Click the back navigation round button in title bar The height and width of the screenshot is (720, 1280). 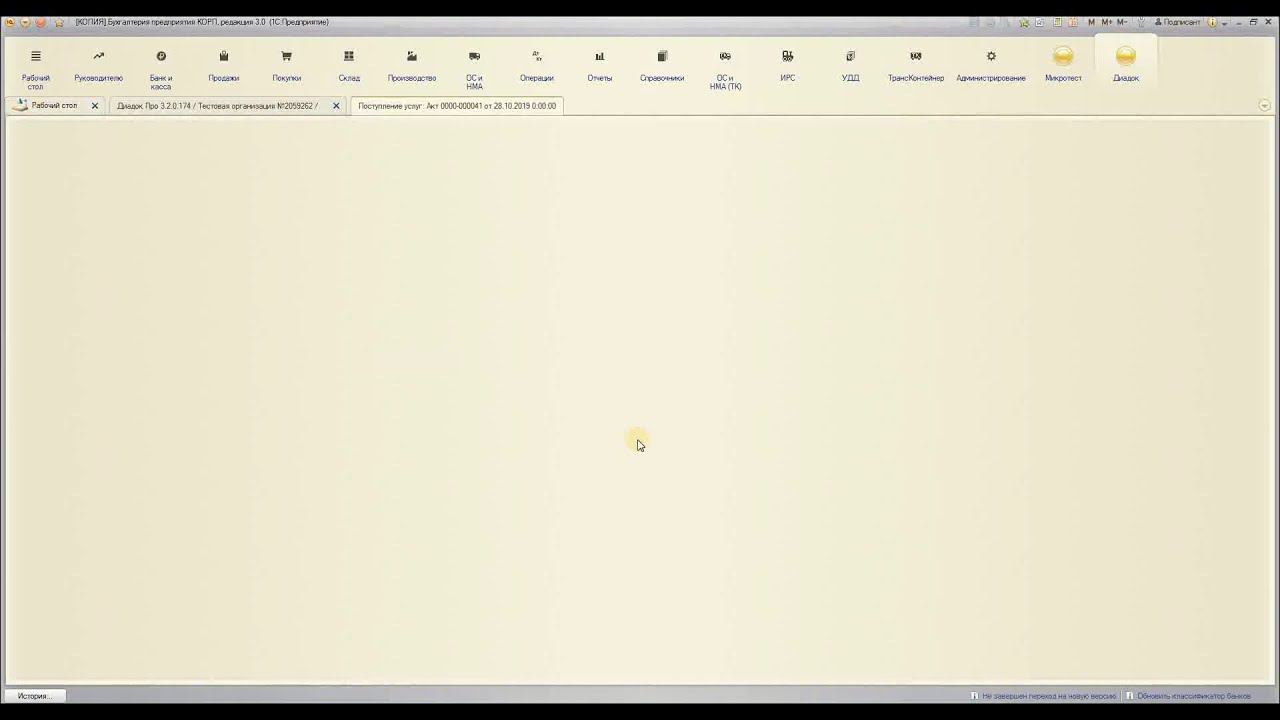(x=25, y=22)
